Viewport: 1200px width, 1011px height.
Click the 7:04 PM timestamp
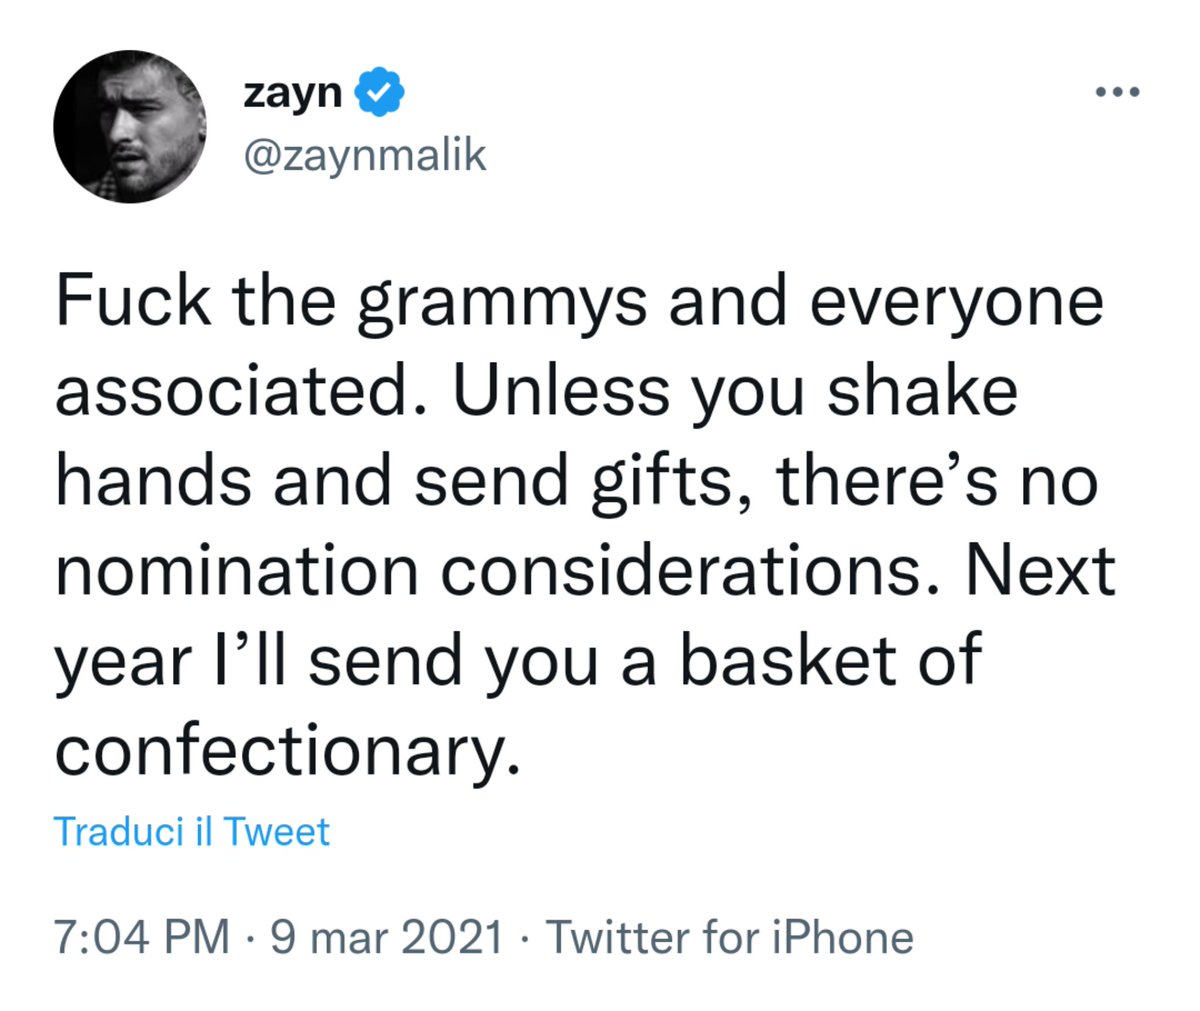(x=143, y=938)
